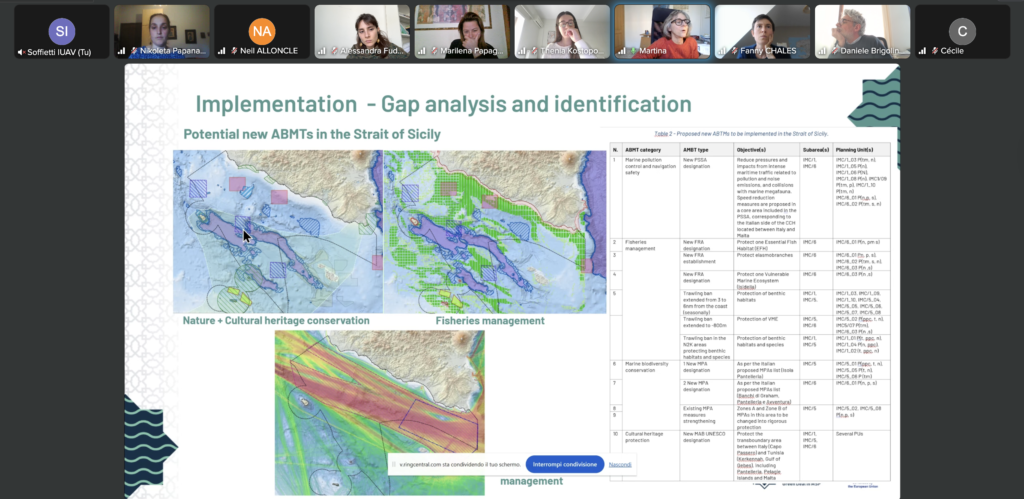1024x499 pixels.
Task: Click the Nature + Cultural heritage conservation map
Action: pyautogui.click(x=277, y=231)
